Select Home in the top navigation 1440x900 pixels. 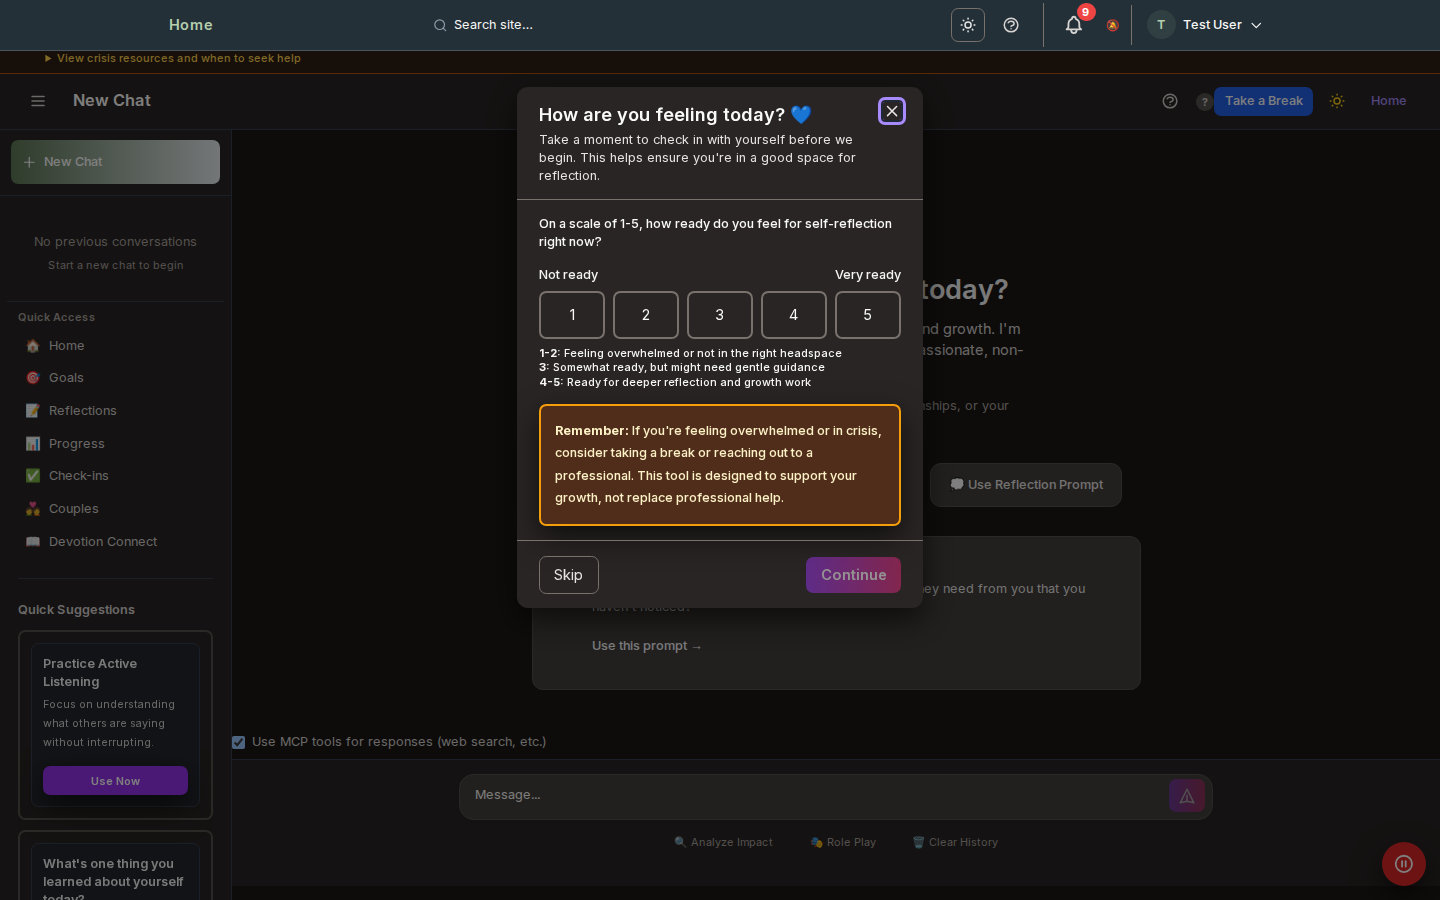coord(190,25)
